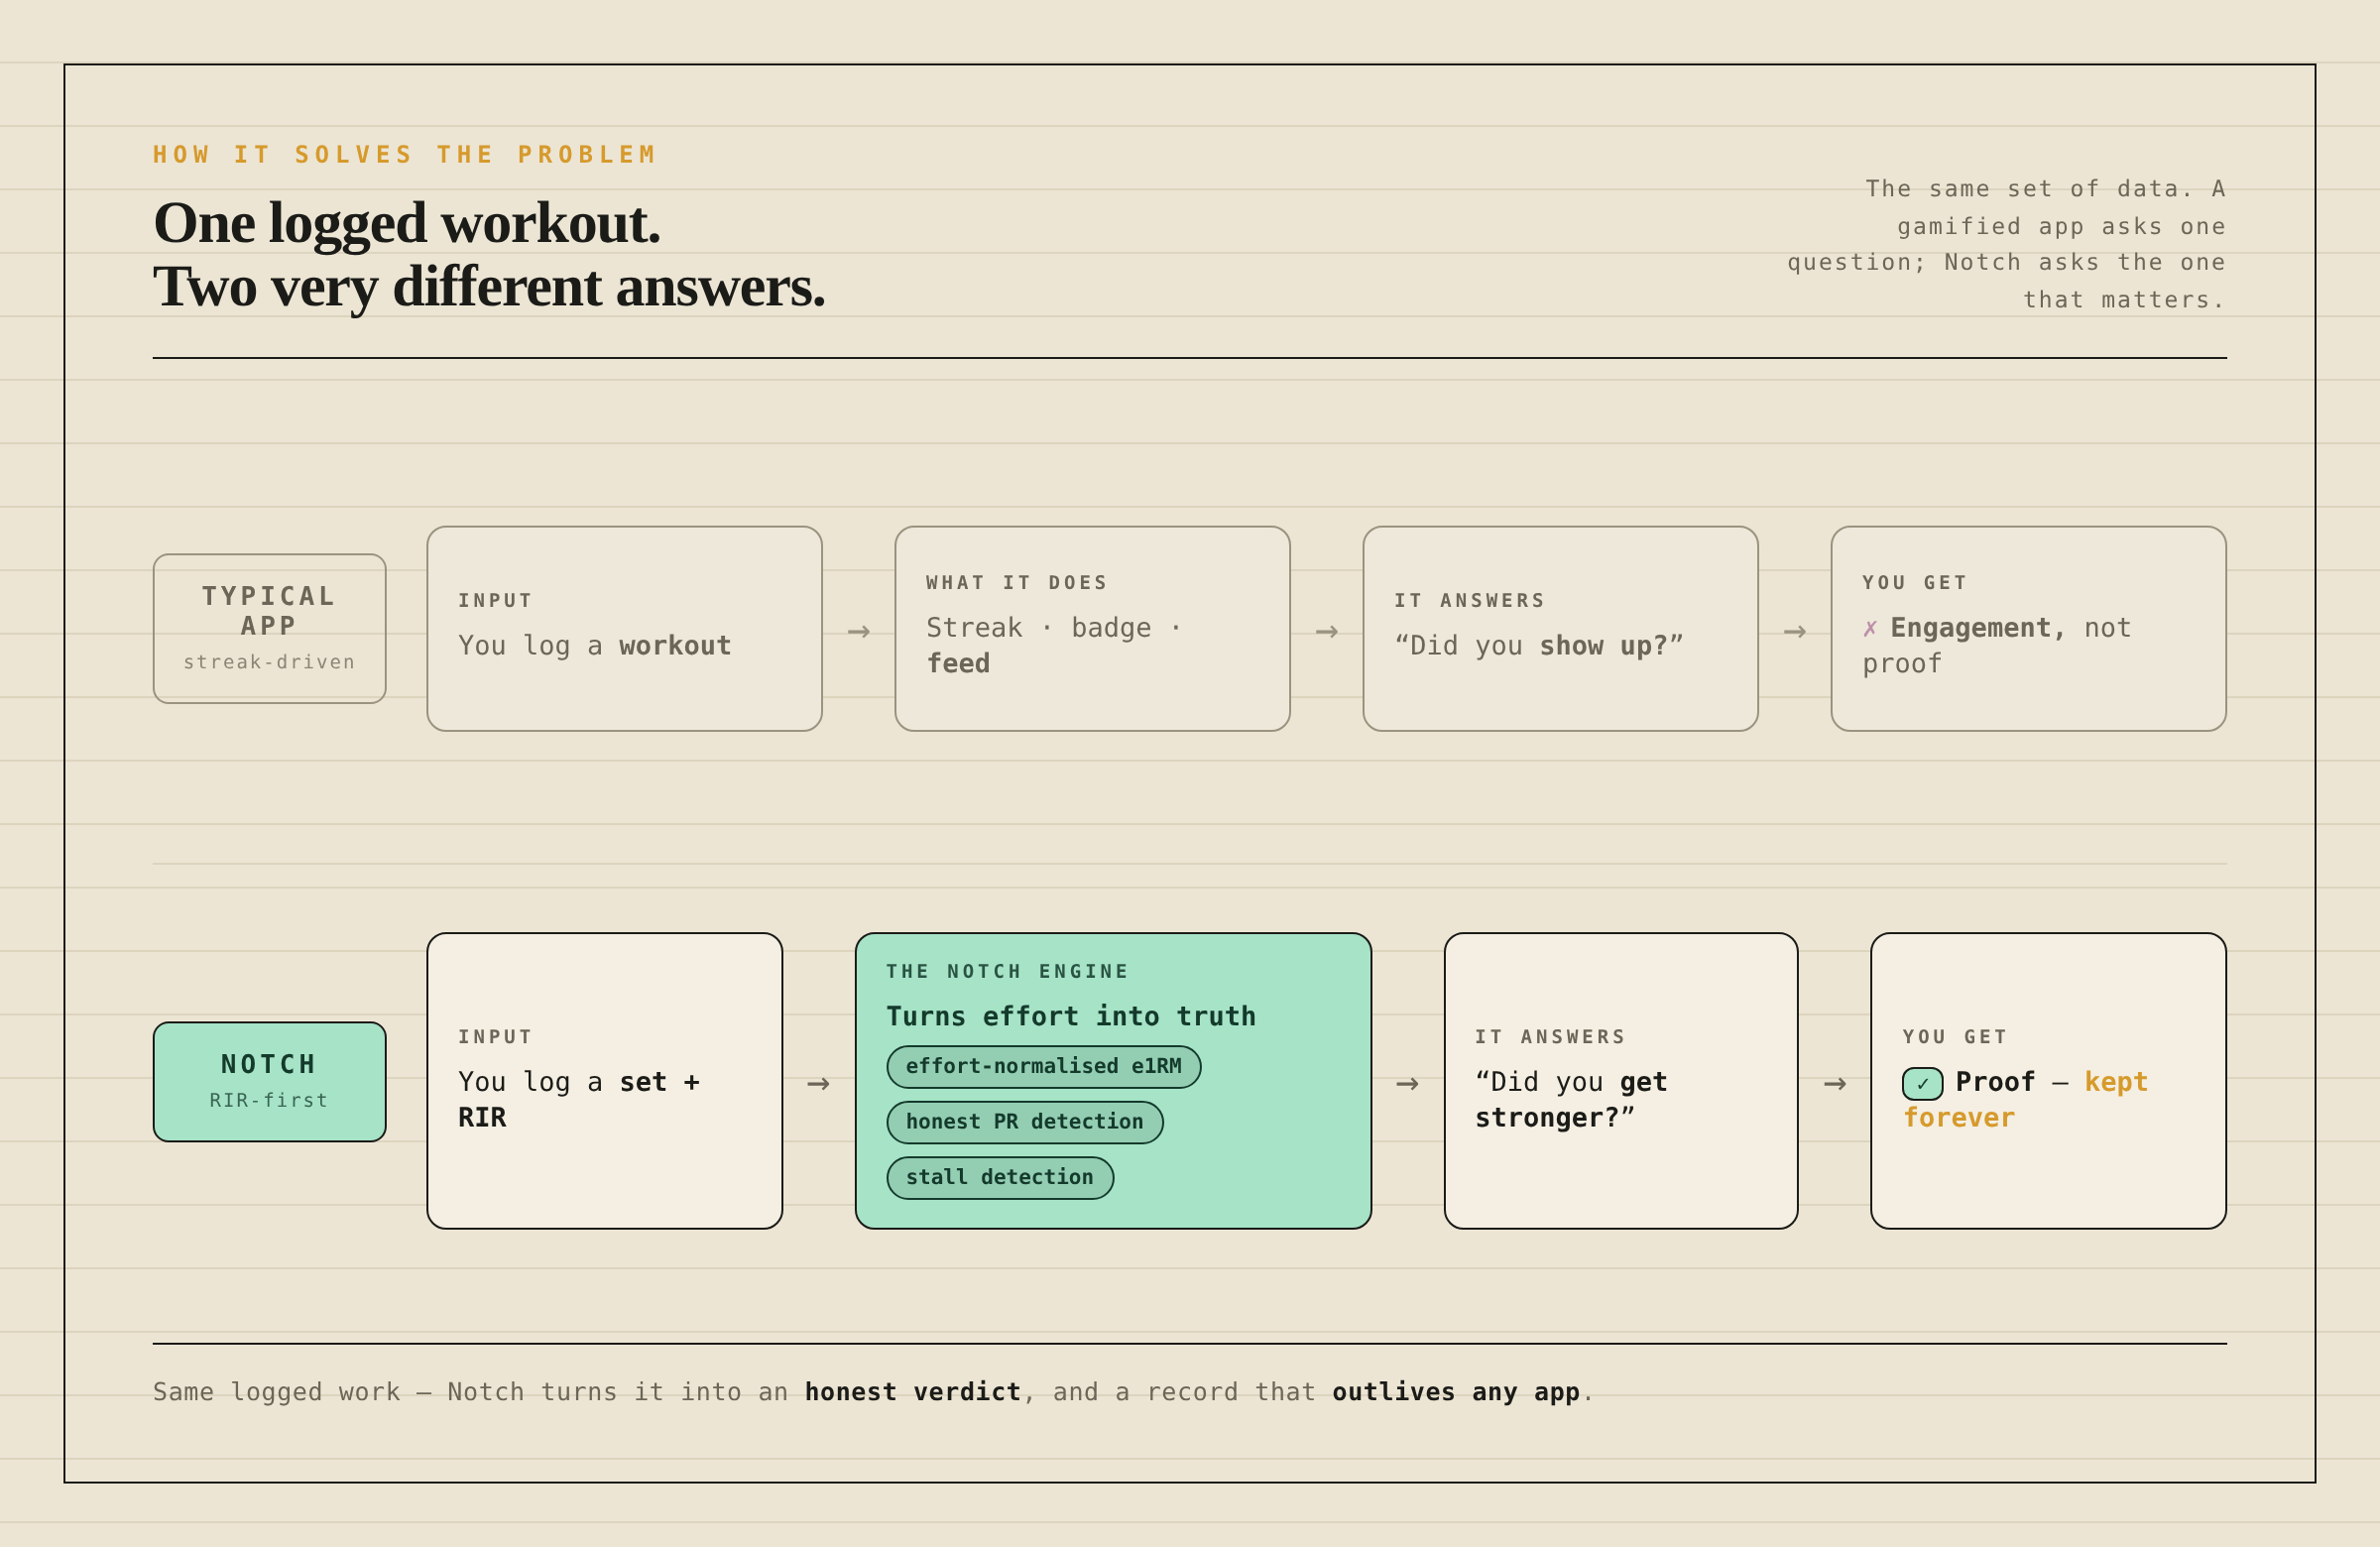Click the NOTCH RIR-first green label box
The width and height of the screenshot is (2380, 1547).
pyautogui.click(x=269, y=1081)
